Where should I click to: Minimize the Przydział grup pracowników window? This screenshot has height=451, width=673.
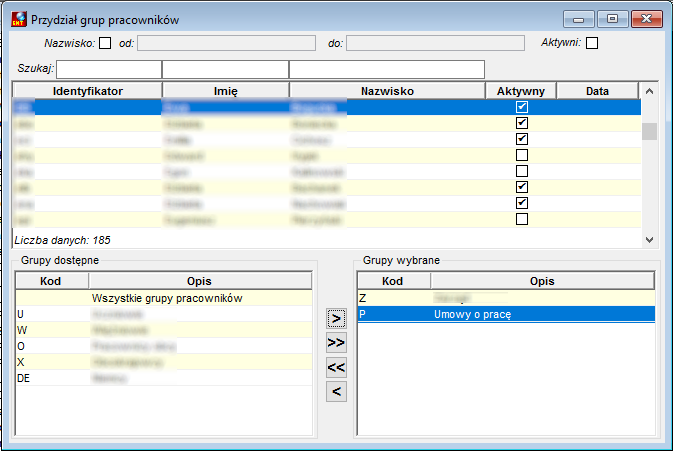tap(579, 19)
